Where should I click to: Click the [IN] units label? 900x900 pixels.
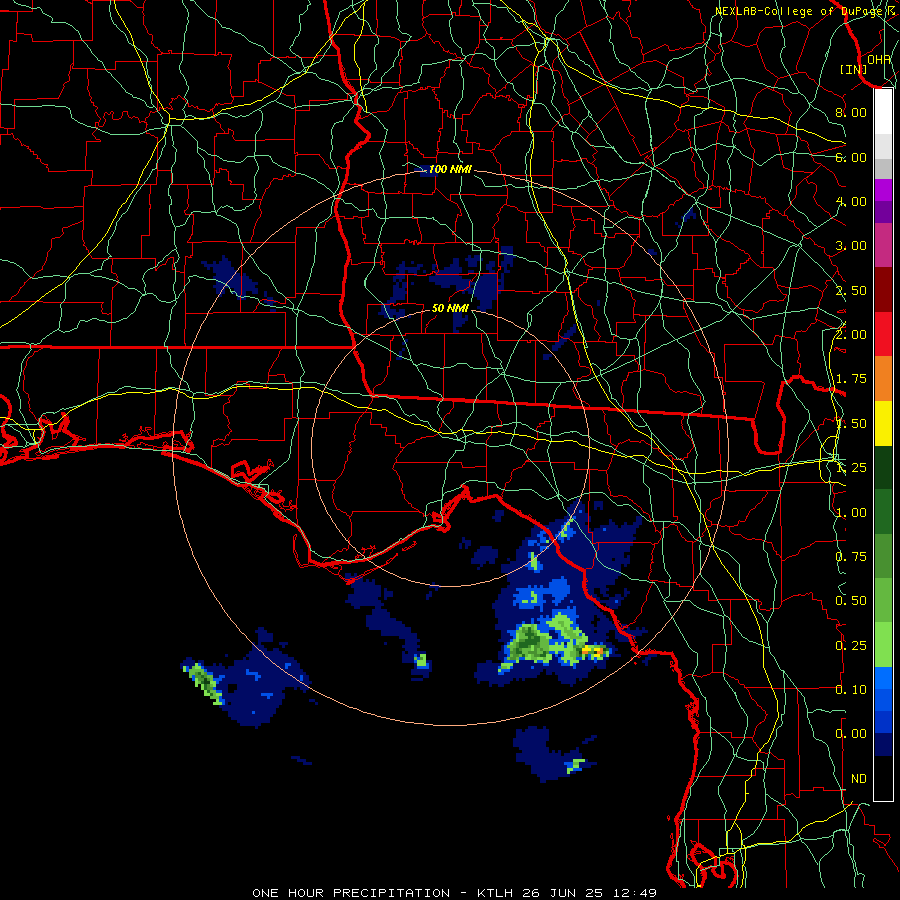tap(853, 69)
